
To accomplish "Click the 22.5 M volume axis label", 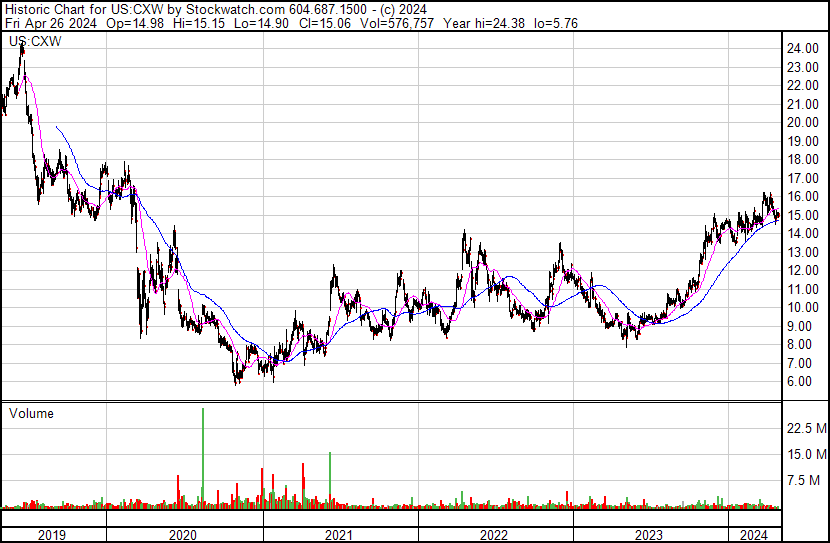I will (x=806, y=428).
